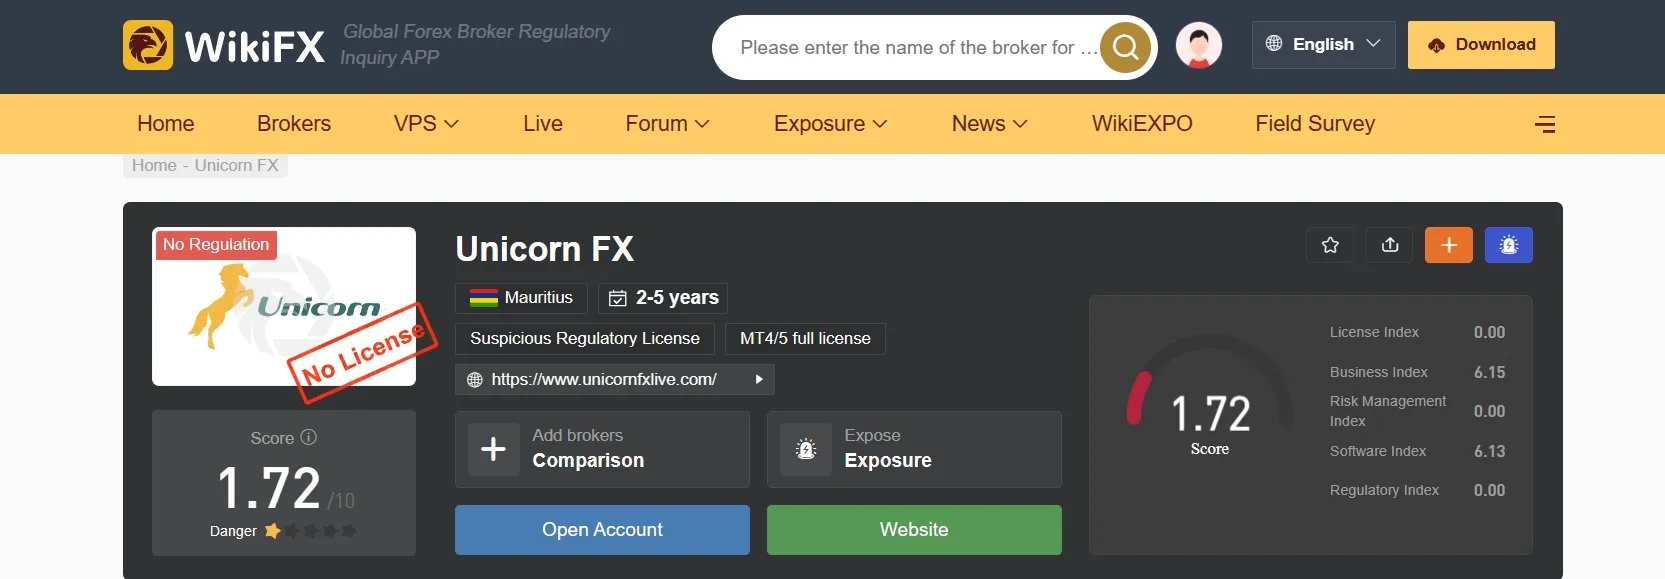Click the Download button
Viewport: 1665px width, 579px height.
(1481, 45)
